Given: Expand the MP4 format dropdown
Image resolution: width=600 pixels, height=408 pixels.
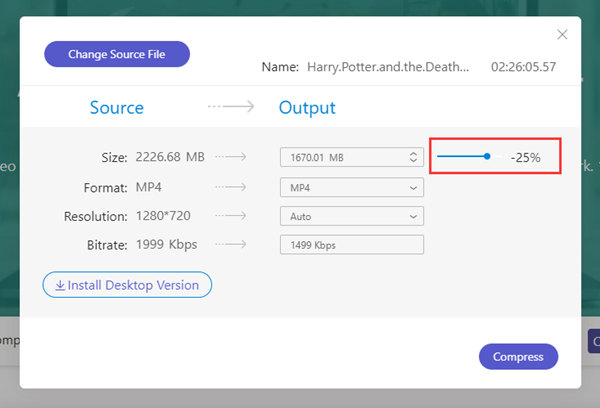Looking at the screenshot, I should tap(351, 187).
